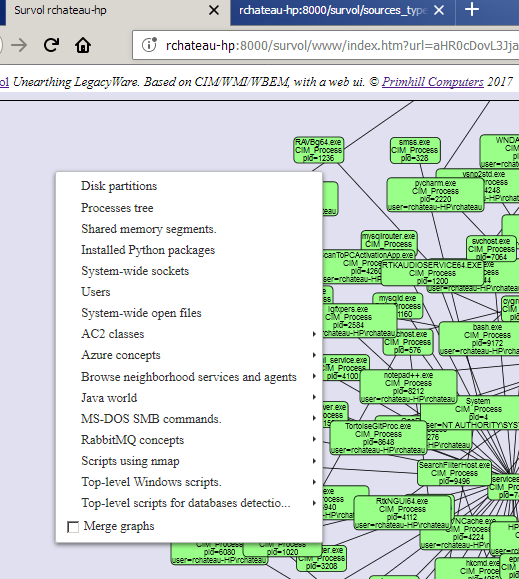Toggle the Merge graphs checkbox
Viewport: 519px width, 579px height.
click(73, 527)
